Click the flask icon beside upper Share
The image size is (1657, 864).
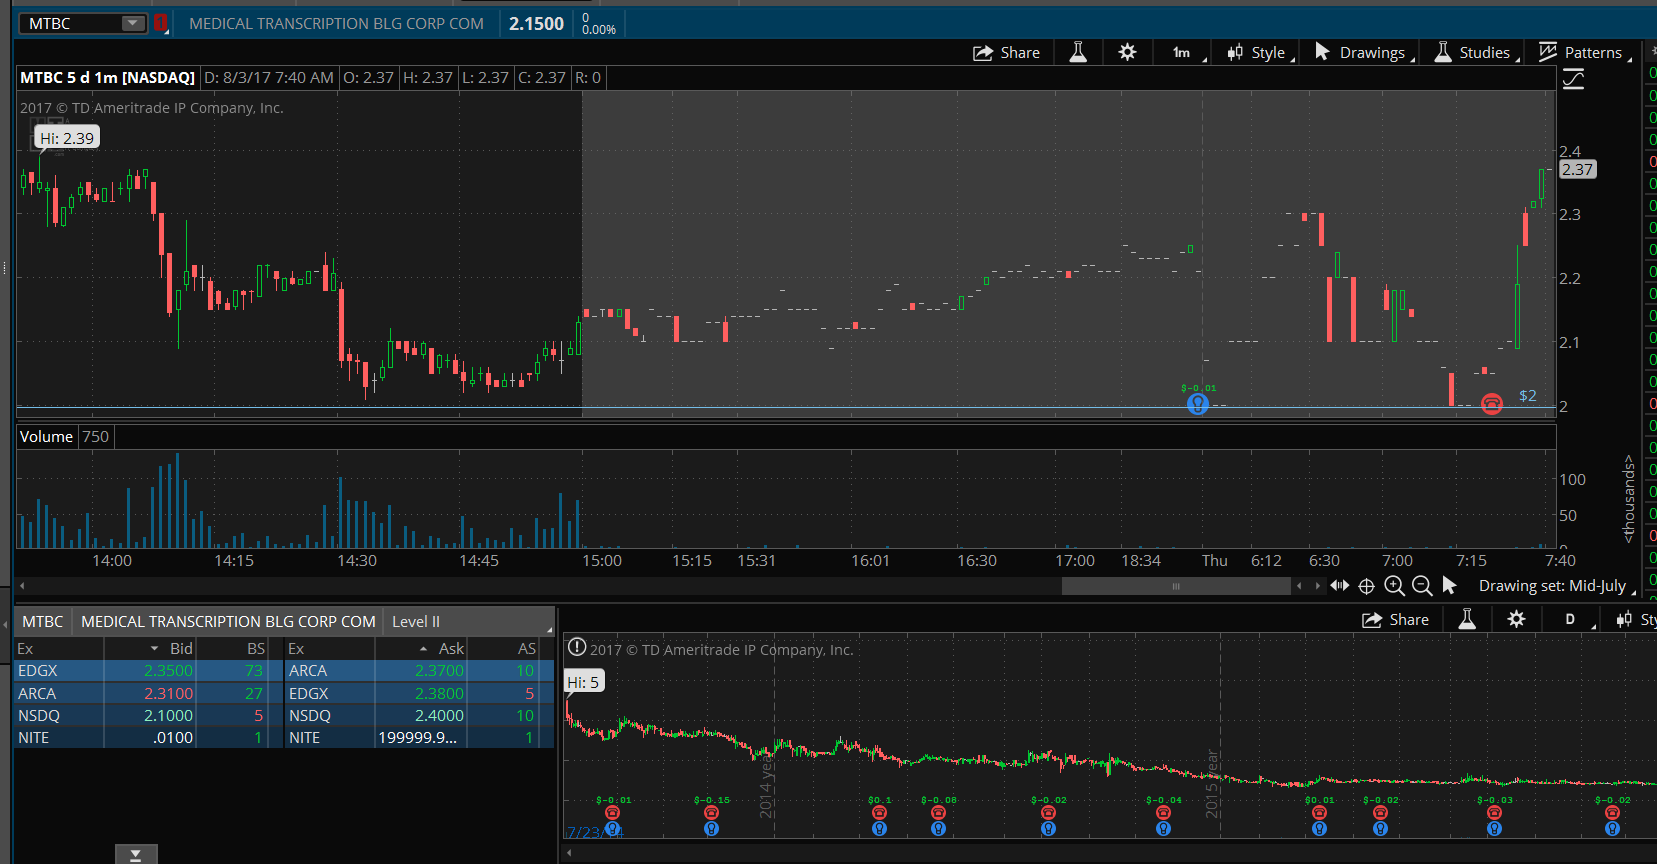(1078, 53)
